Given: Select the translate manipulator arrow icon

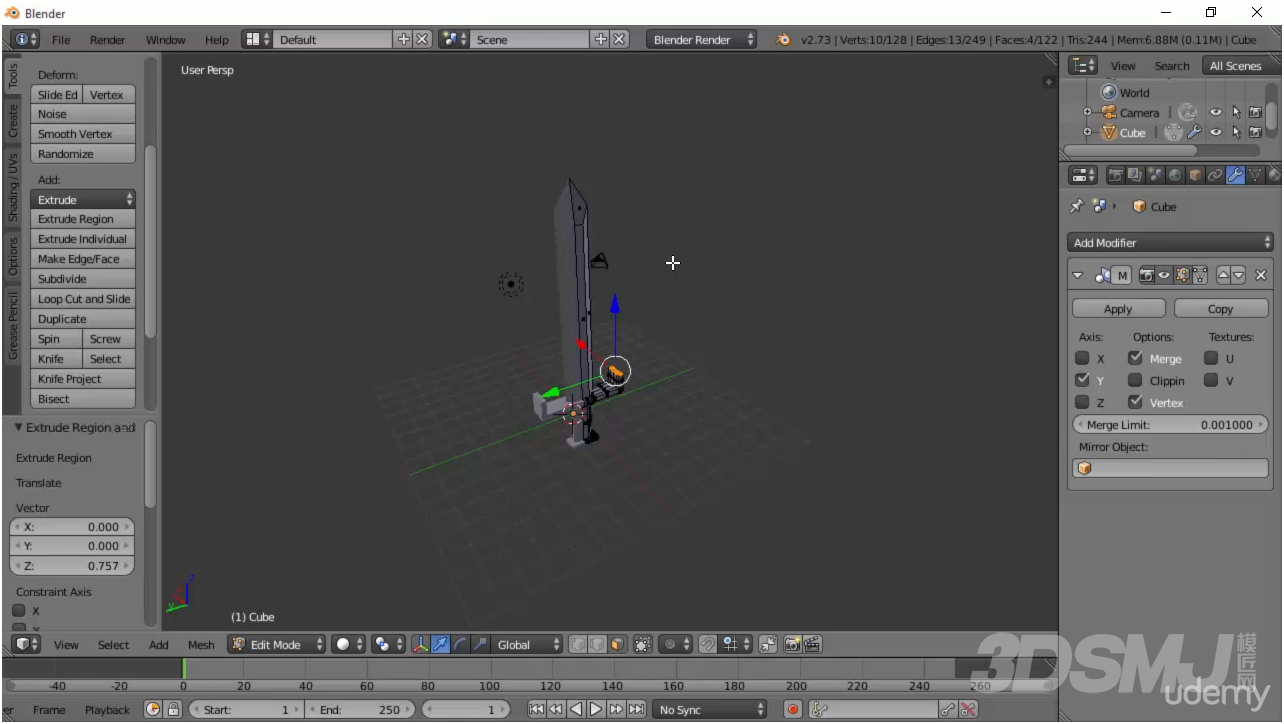Looking at the screenshot, I should pyautogui.click(x=441, y=644).
